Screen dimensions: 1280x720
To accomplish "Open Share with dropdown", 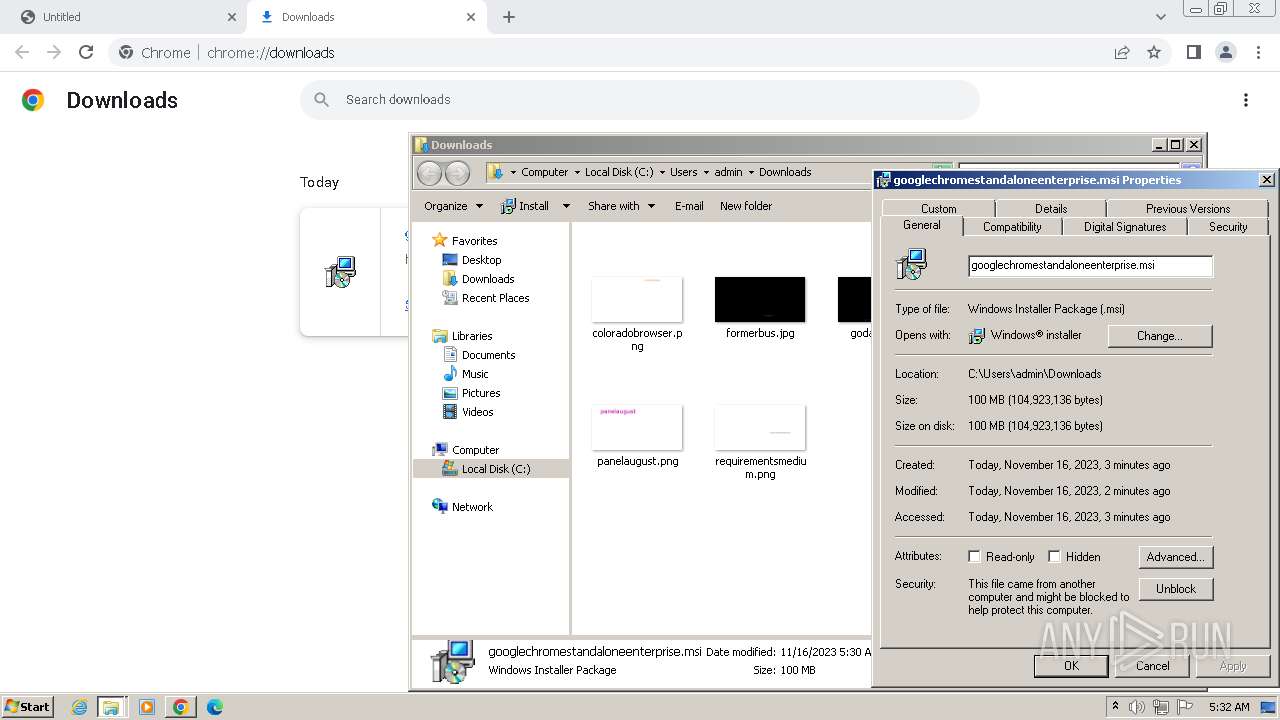I will coord(621,206).
